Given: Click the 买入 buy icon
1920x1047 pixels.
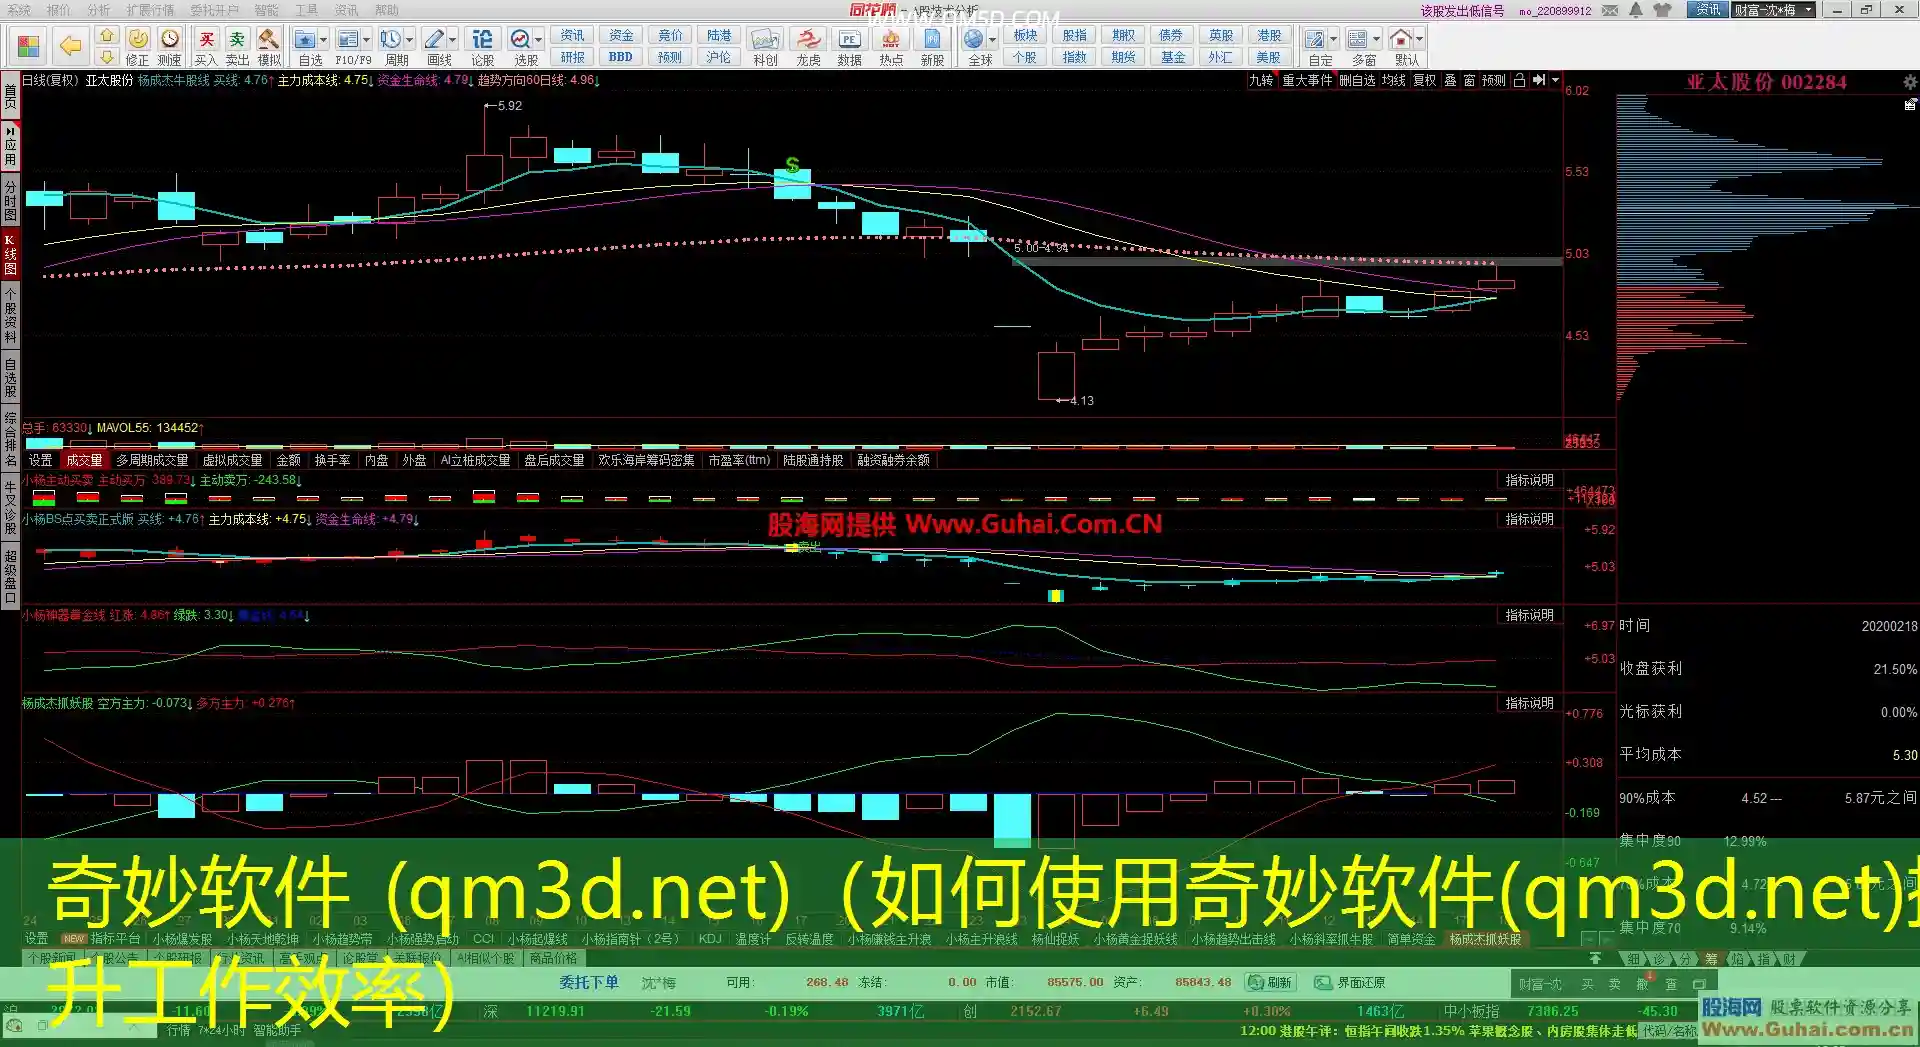Looking at the screenshot, I should click(206, 47).
